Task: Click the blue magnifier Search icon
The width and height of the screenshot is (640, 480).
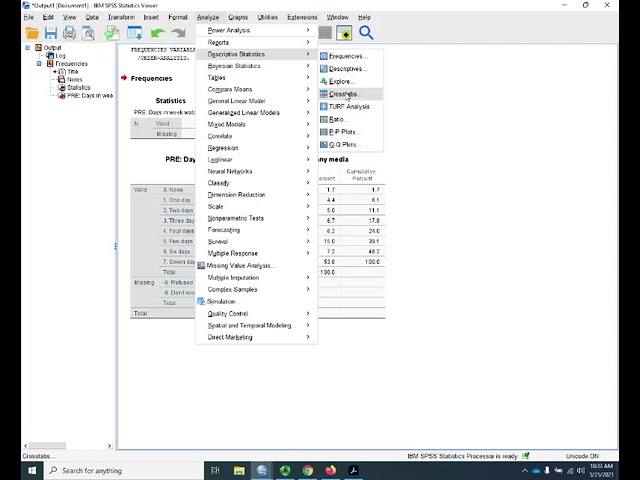Action: coord(366,33)
